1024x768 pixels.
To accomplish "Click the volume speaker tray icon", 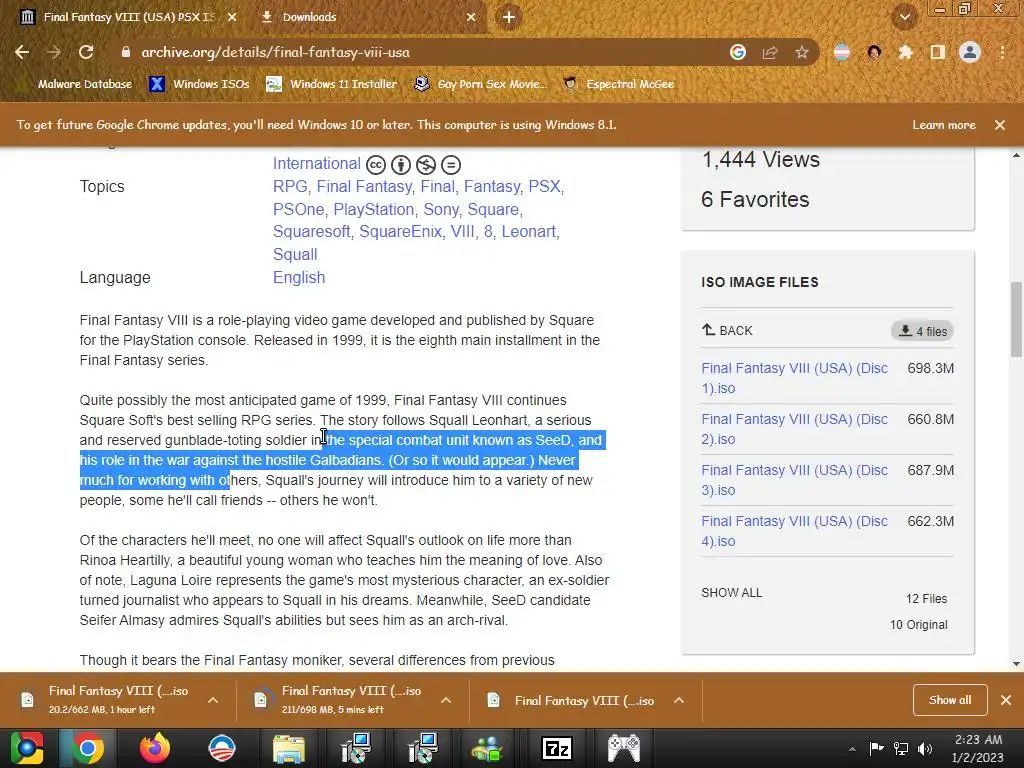I will (x=925, y=748).
